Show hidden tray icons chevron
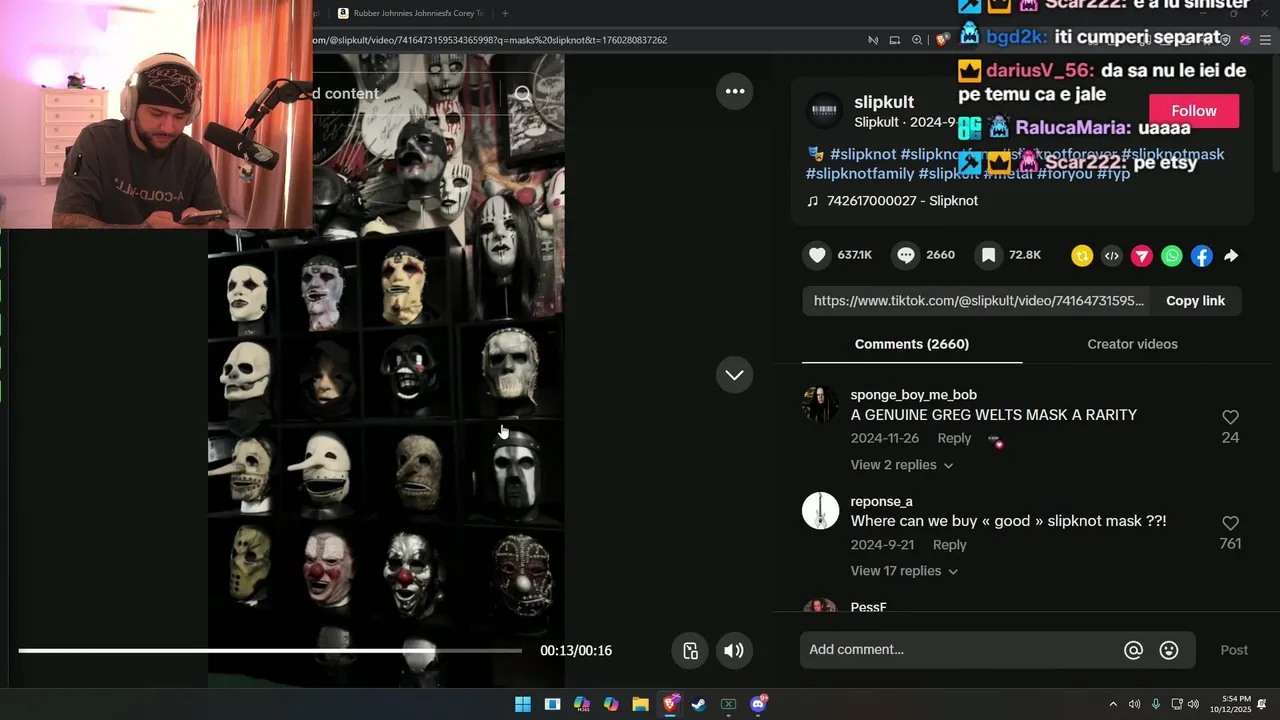This screenshot has width=1280, height=720. (1113, 704)
